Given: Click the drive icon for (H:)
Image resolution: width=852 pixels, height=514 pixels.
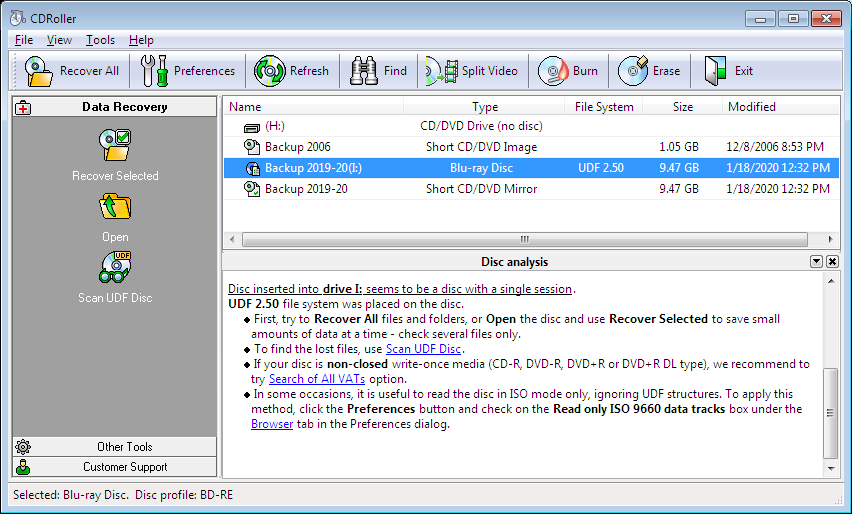Looking at the screenshot, I should coord(252,128).
